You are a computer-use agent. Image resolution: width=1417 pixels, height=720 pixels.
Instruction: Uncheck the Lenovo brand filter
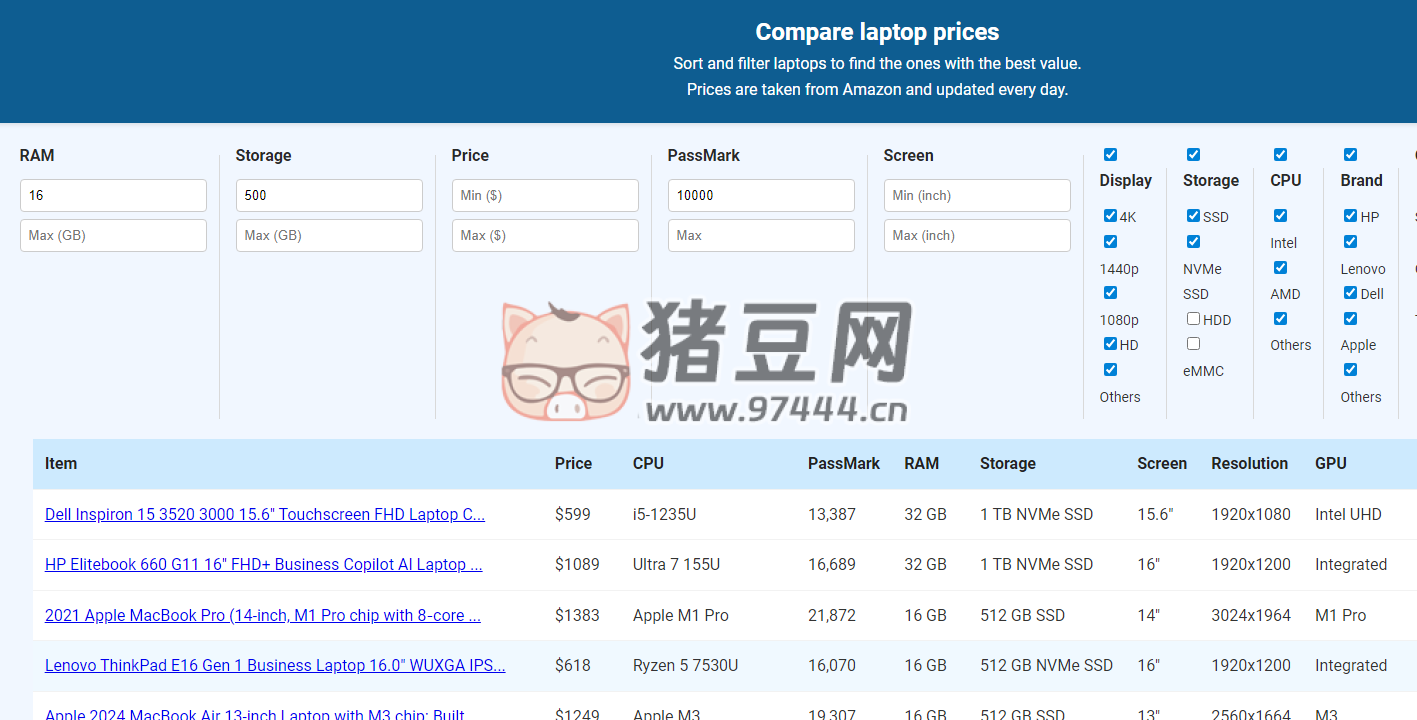click(x=1350, y=241)
